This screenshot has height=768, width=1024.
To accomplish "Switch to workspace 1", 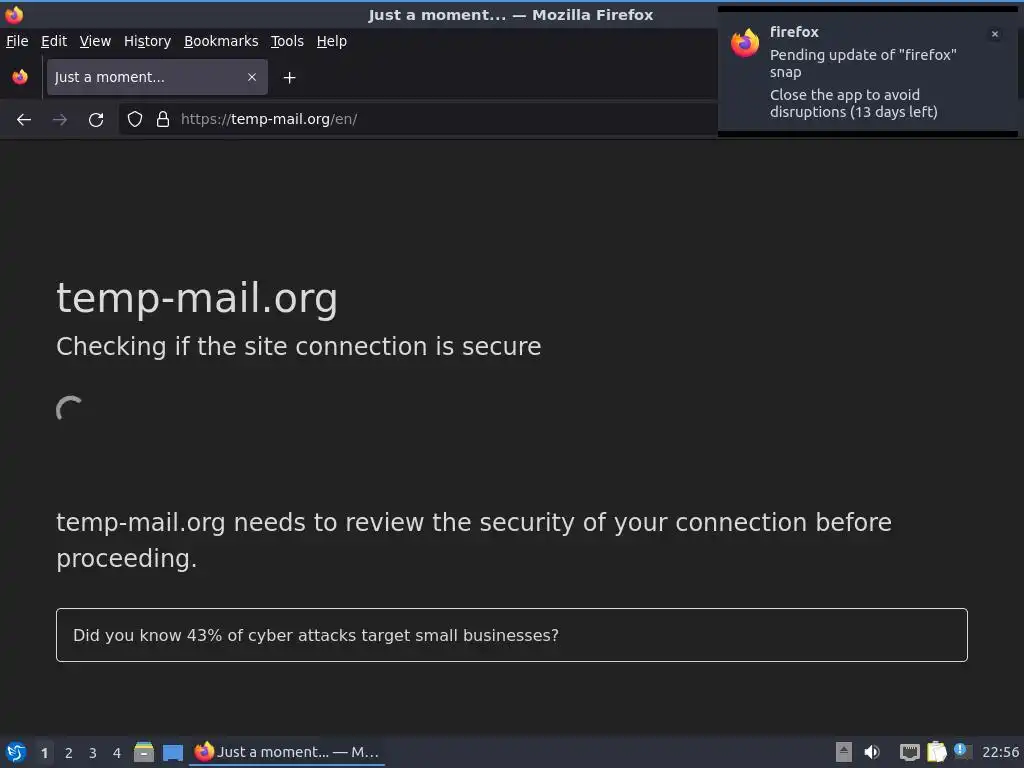I will pyautogui.click(x=44, y=753).
